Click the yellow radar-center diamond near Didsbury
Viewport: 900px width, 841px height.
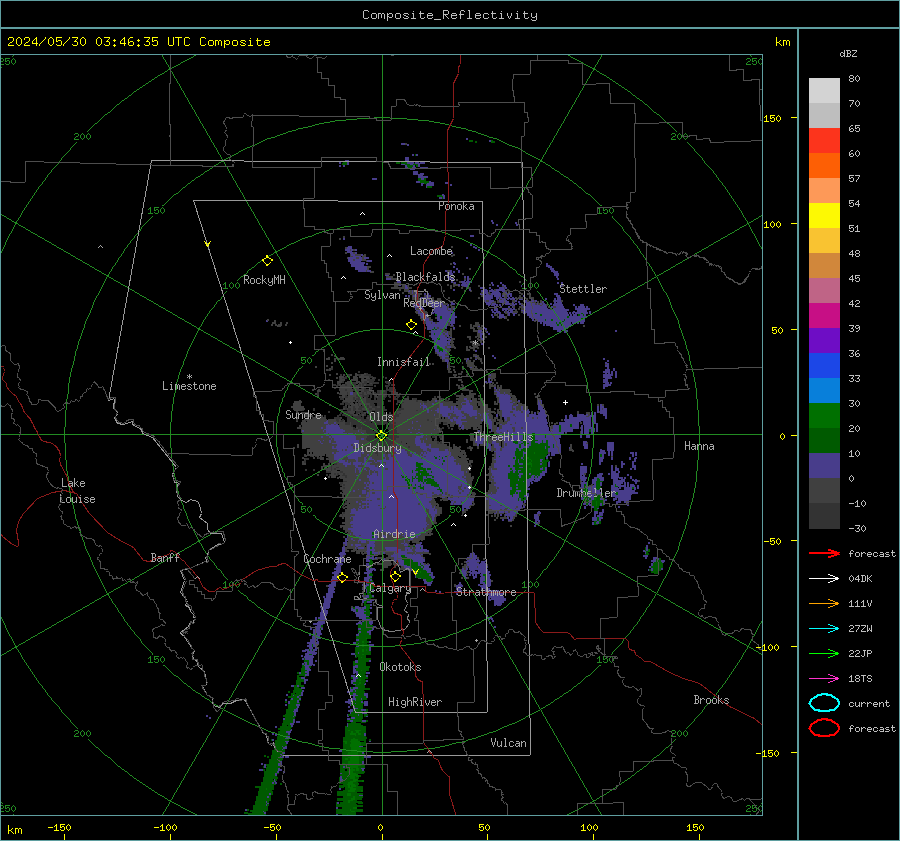(381, 436)
